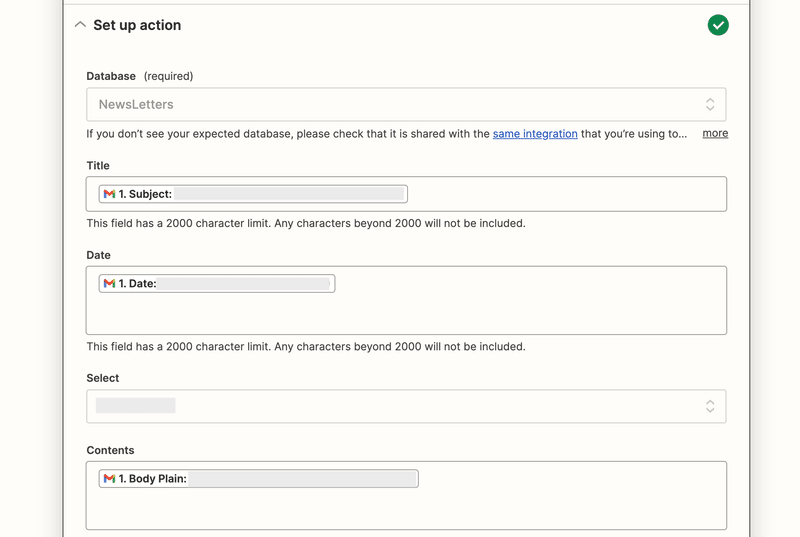
Task: Click the green checkmark status icon
Action: [x=718, y=25]
